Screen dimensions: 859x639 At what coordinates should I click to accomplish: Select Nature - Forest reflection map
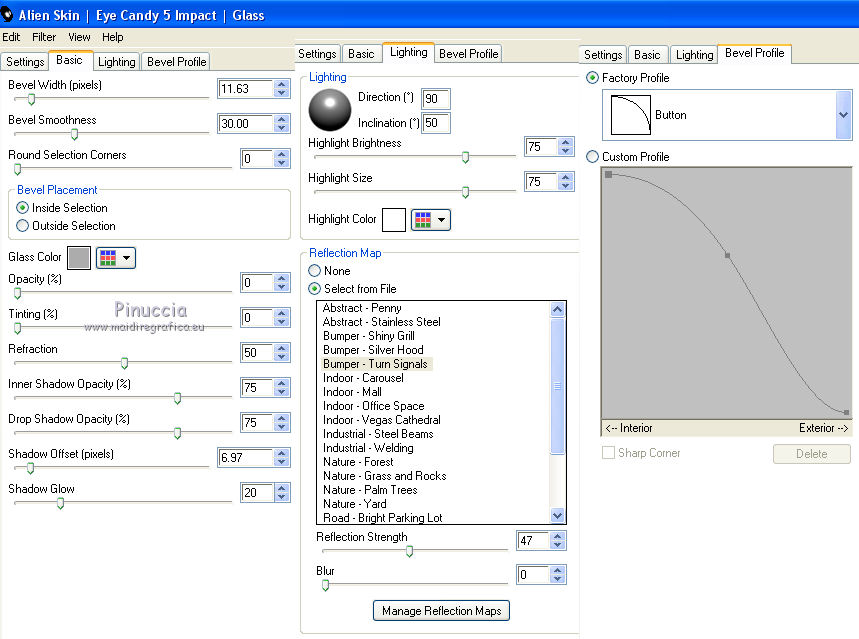click(x=358, y=462)
